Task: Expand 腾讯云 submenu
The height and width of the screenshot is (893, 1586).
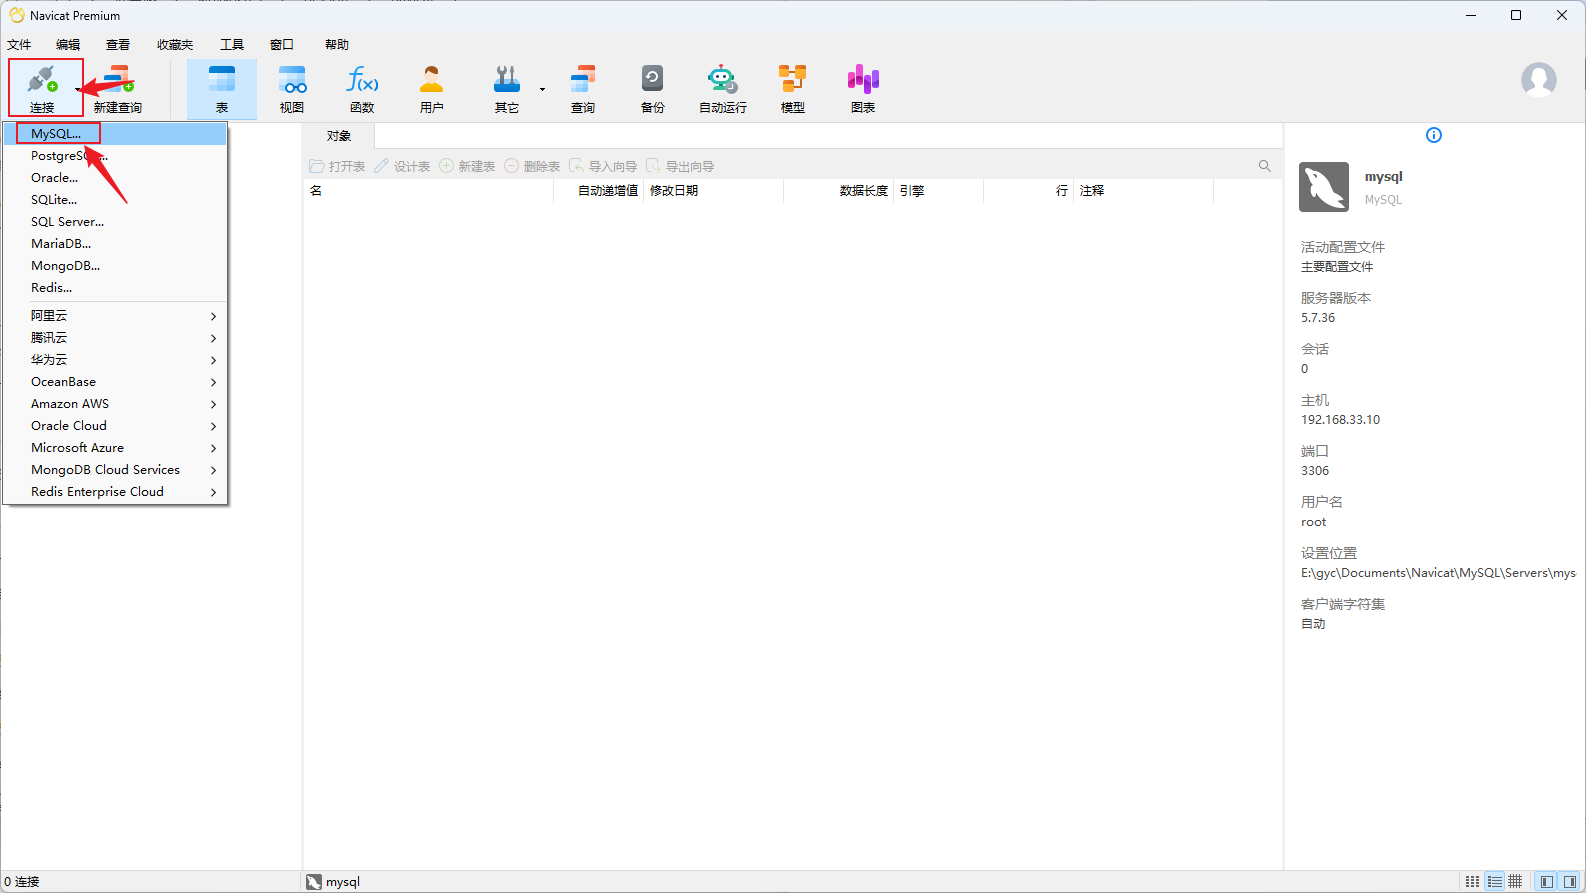Action: pos(116,338)
